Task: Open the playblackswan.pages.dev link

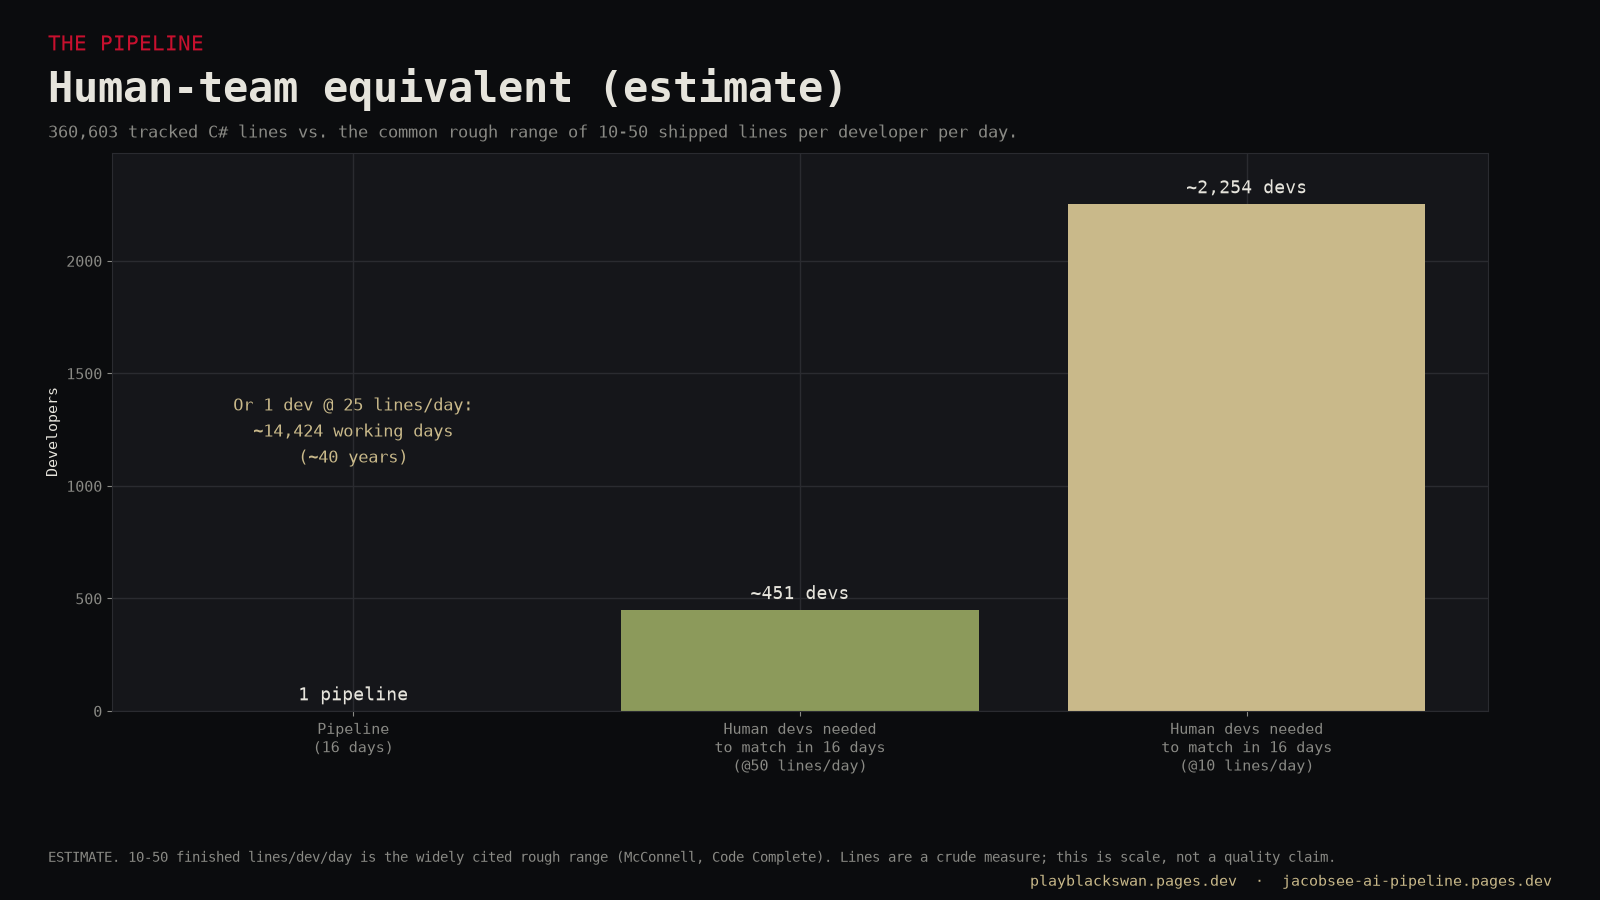Action: [1133, 881]
